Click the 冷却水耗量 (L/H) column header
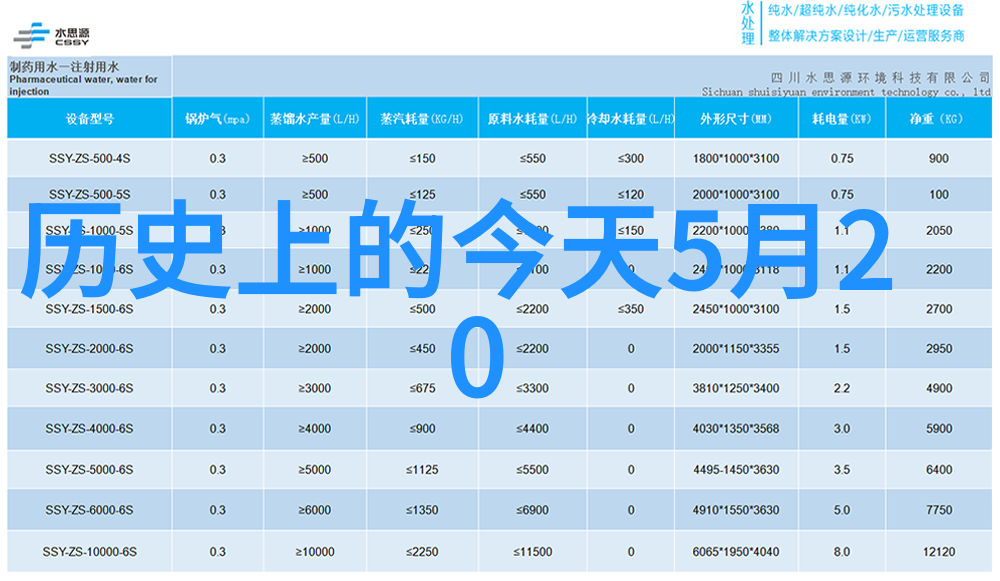This screenshot has width=1000, height=581. [630, 118]
